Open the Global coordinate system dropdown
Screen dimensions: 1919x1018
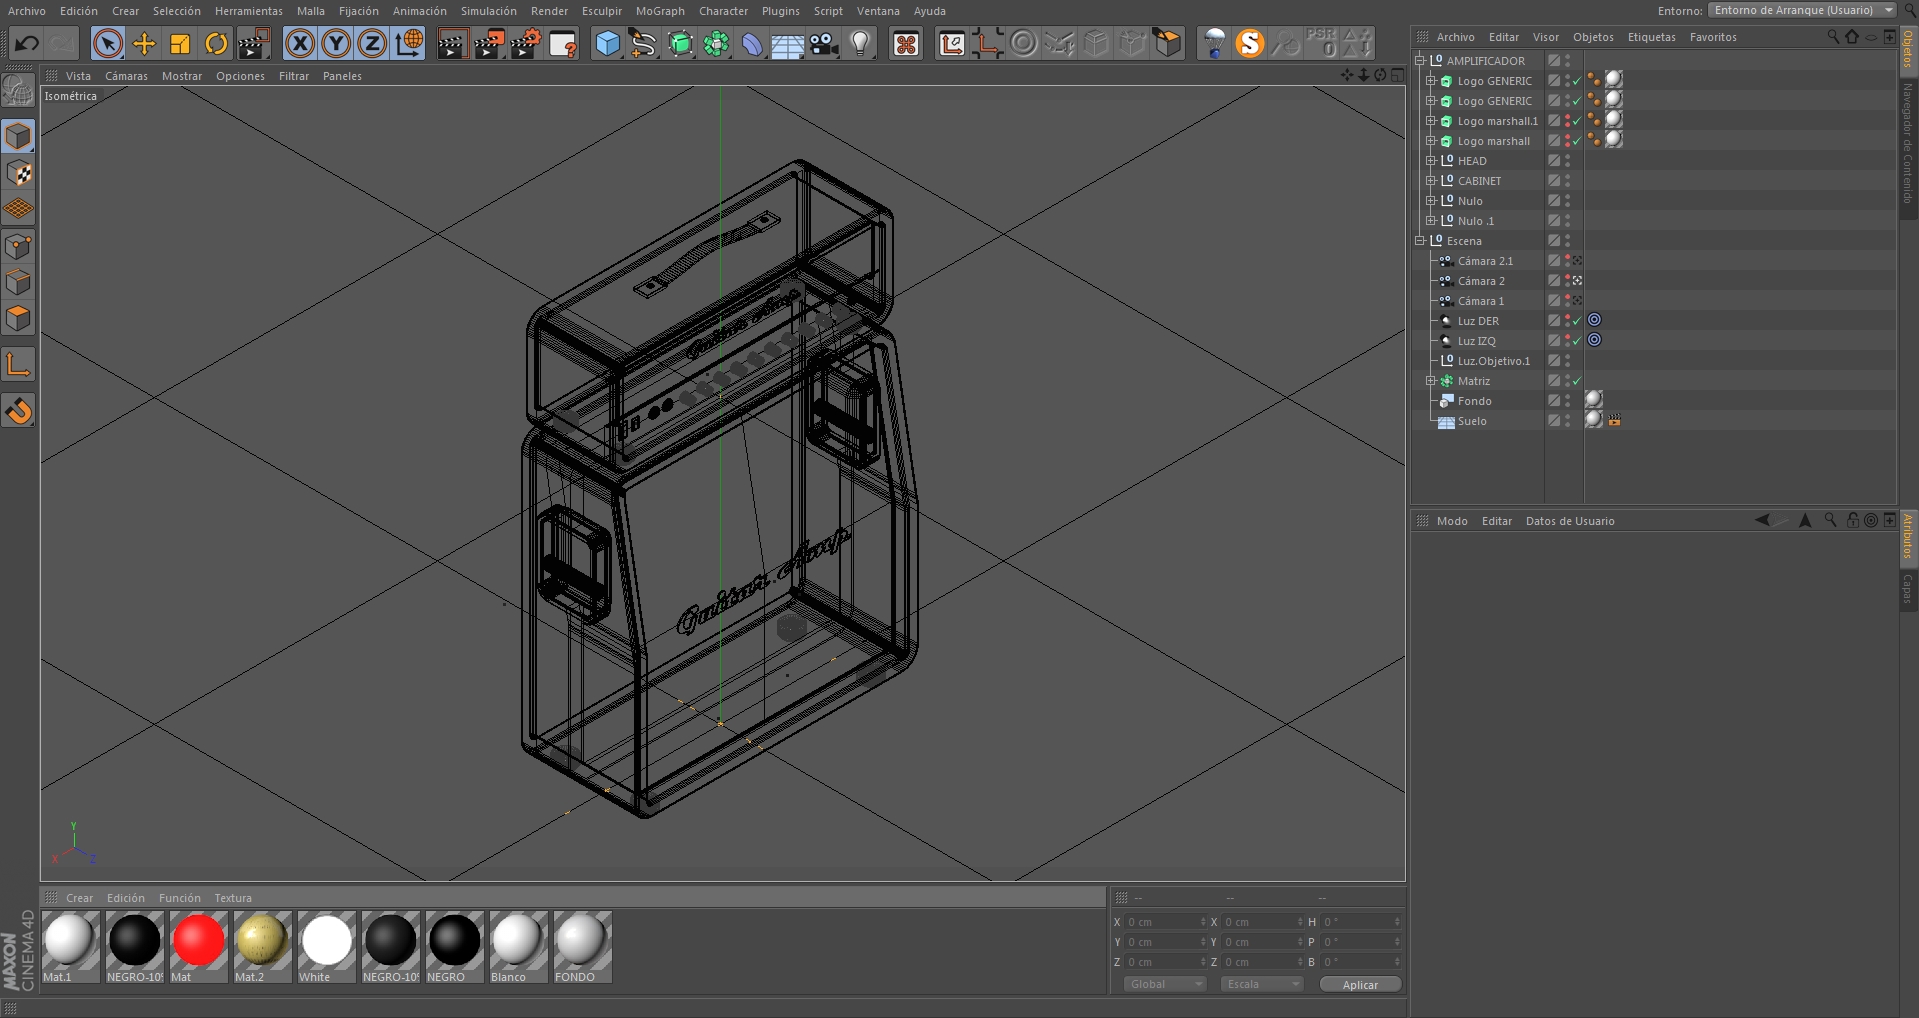tap(1165, 985)
